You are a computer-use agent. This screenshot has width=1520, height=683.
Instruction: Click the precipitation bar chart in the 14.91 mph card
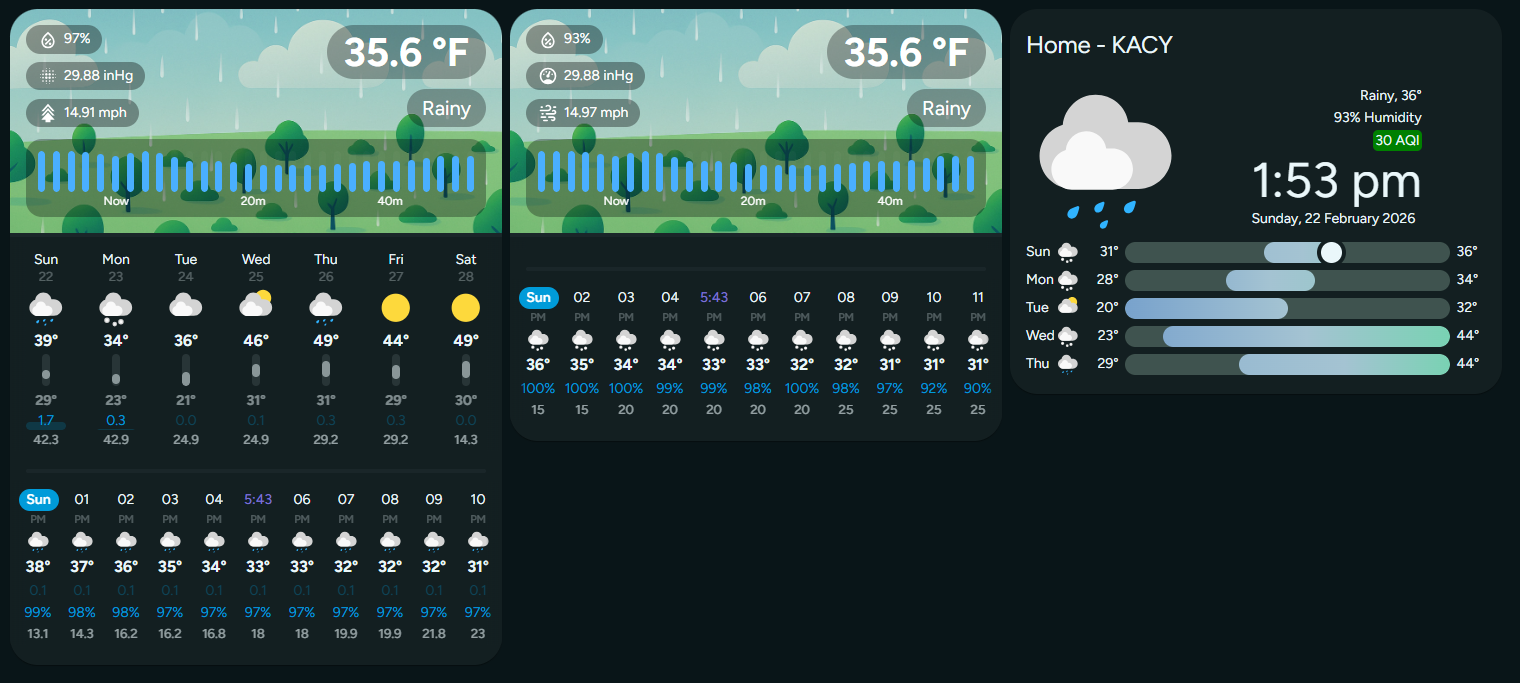256,178
